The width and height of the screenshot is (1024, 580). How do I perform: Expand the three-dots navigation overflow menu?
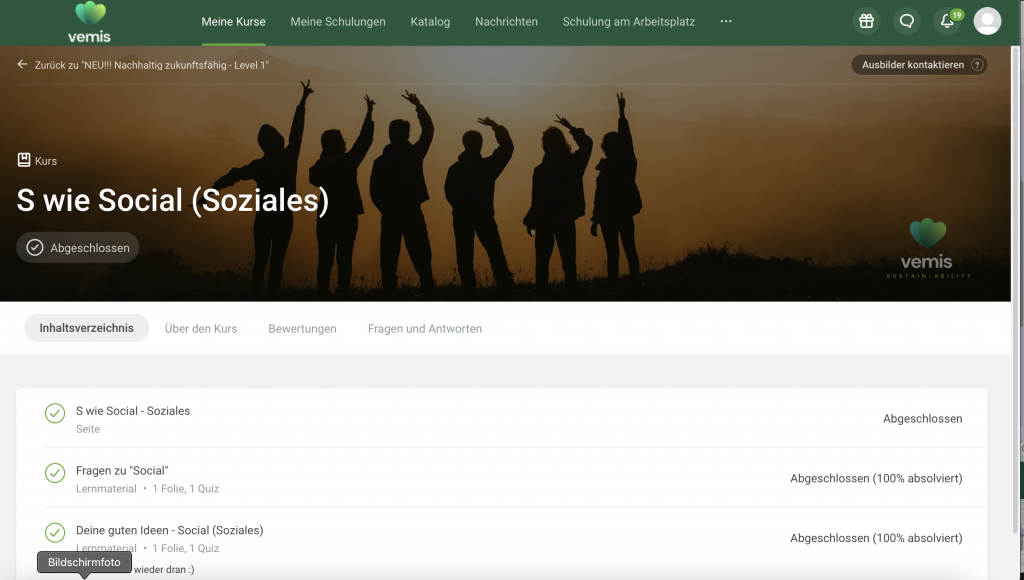click(726, 21)
